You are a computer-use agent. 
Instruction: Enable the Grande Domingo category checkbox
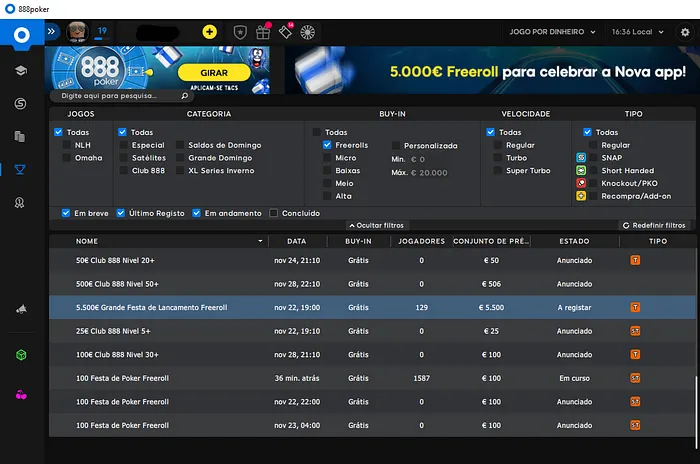pyautogui.click(x=180, y=158)
